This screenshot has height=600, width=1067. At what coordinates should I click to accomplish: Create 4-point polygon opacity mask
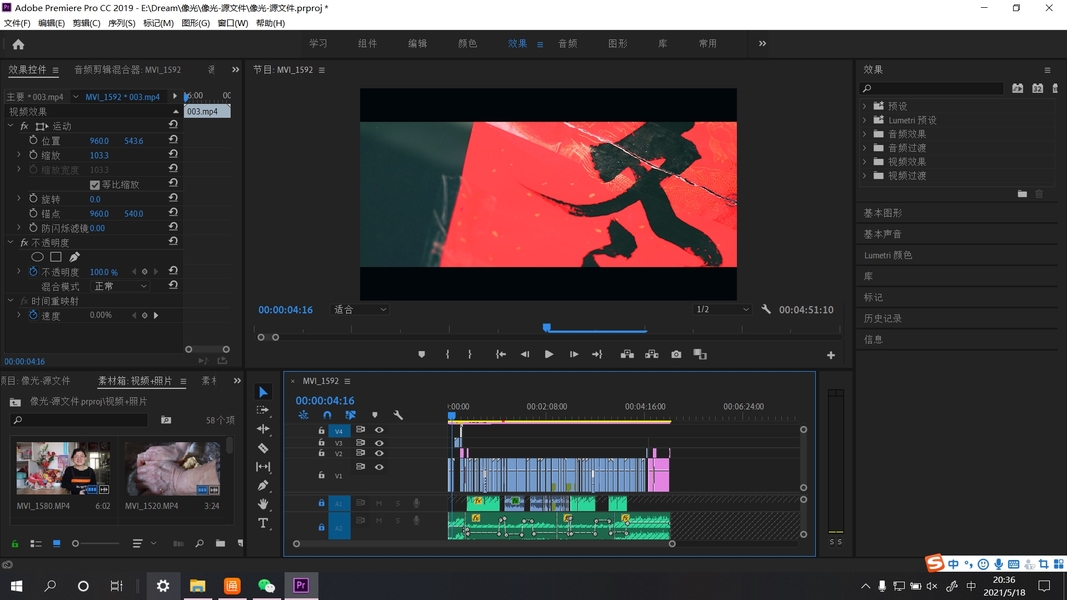pos(56,257)
